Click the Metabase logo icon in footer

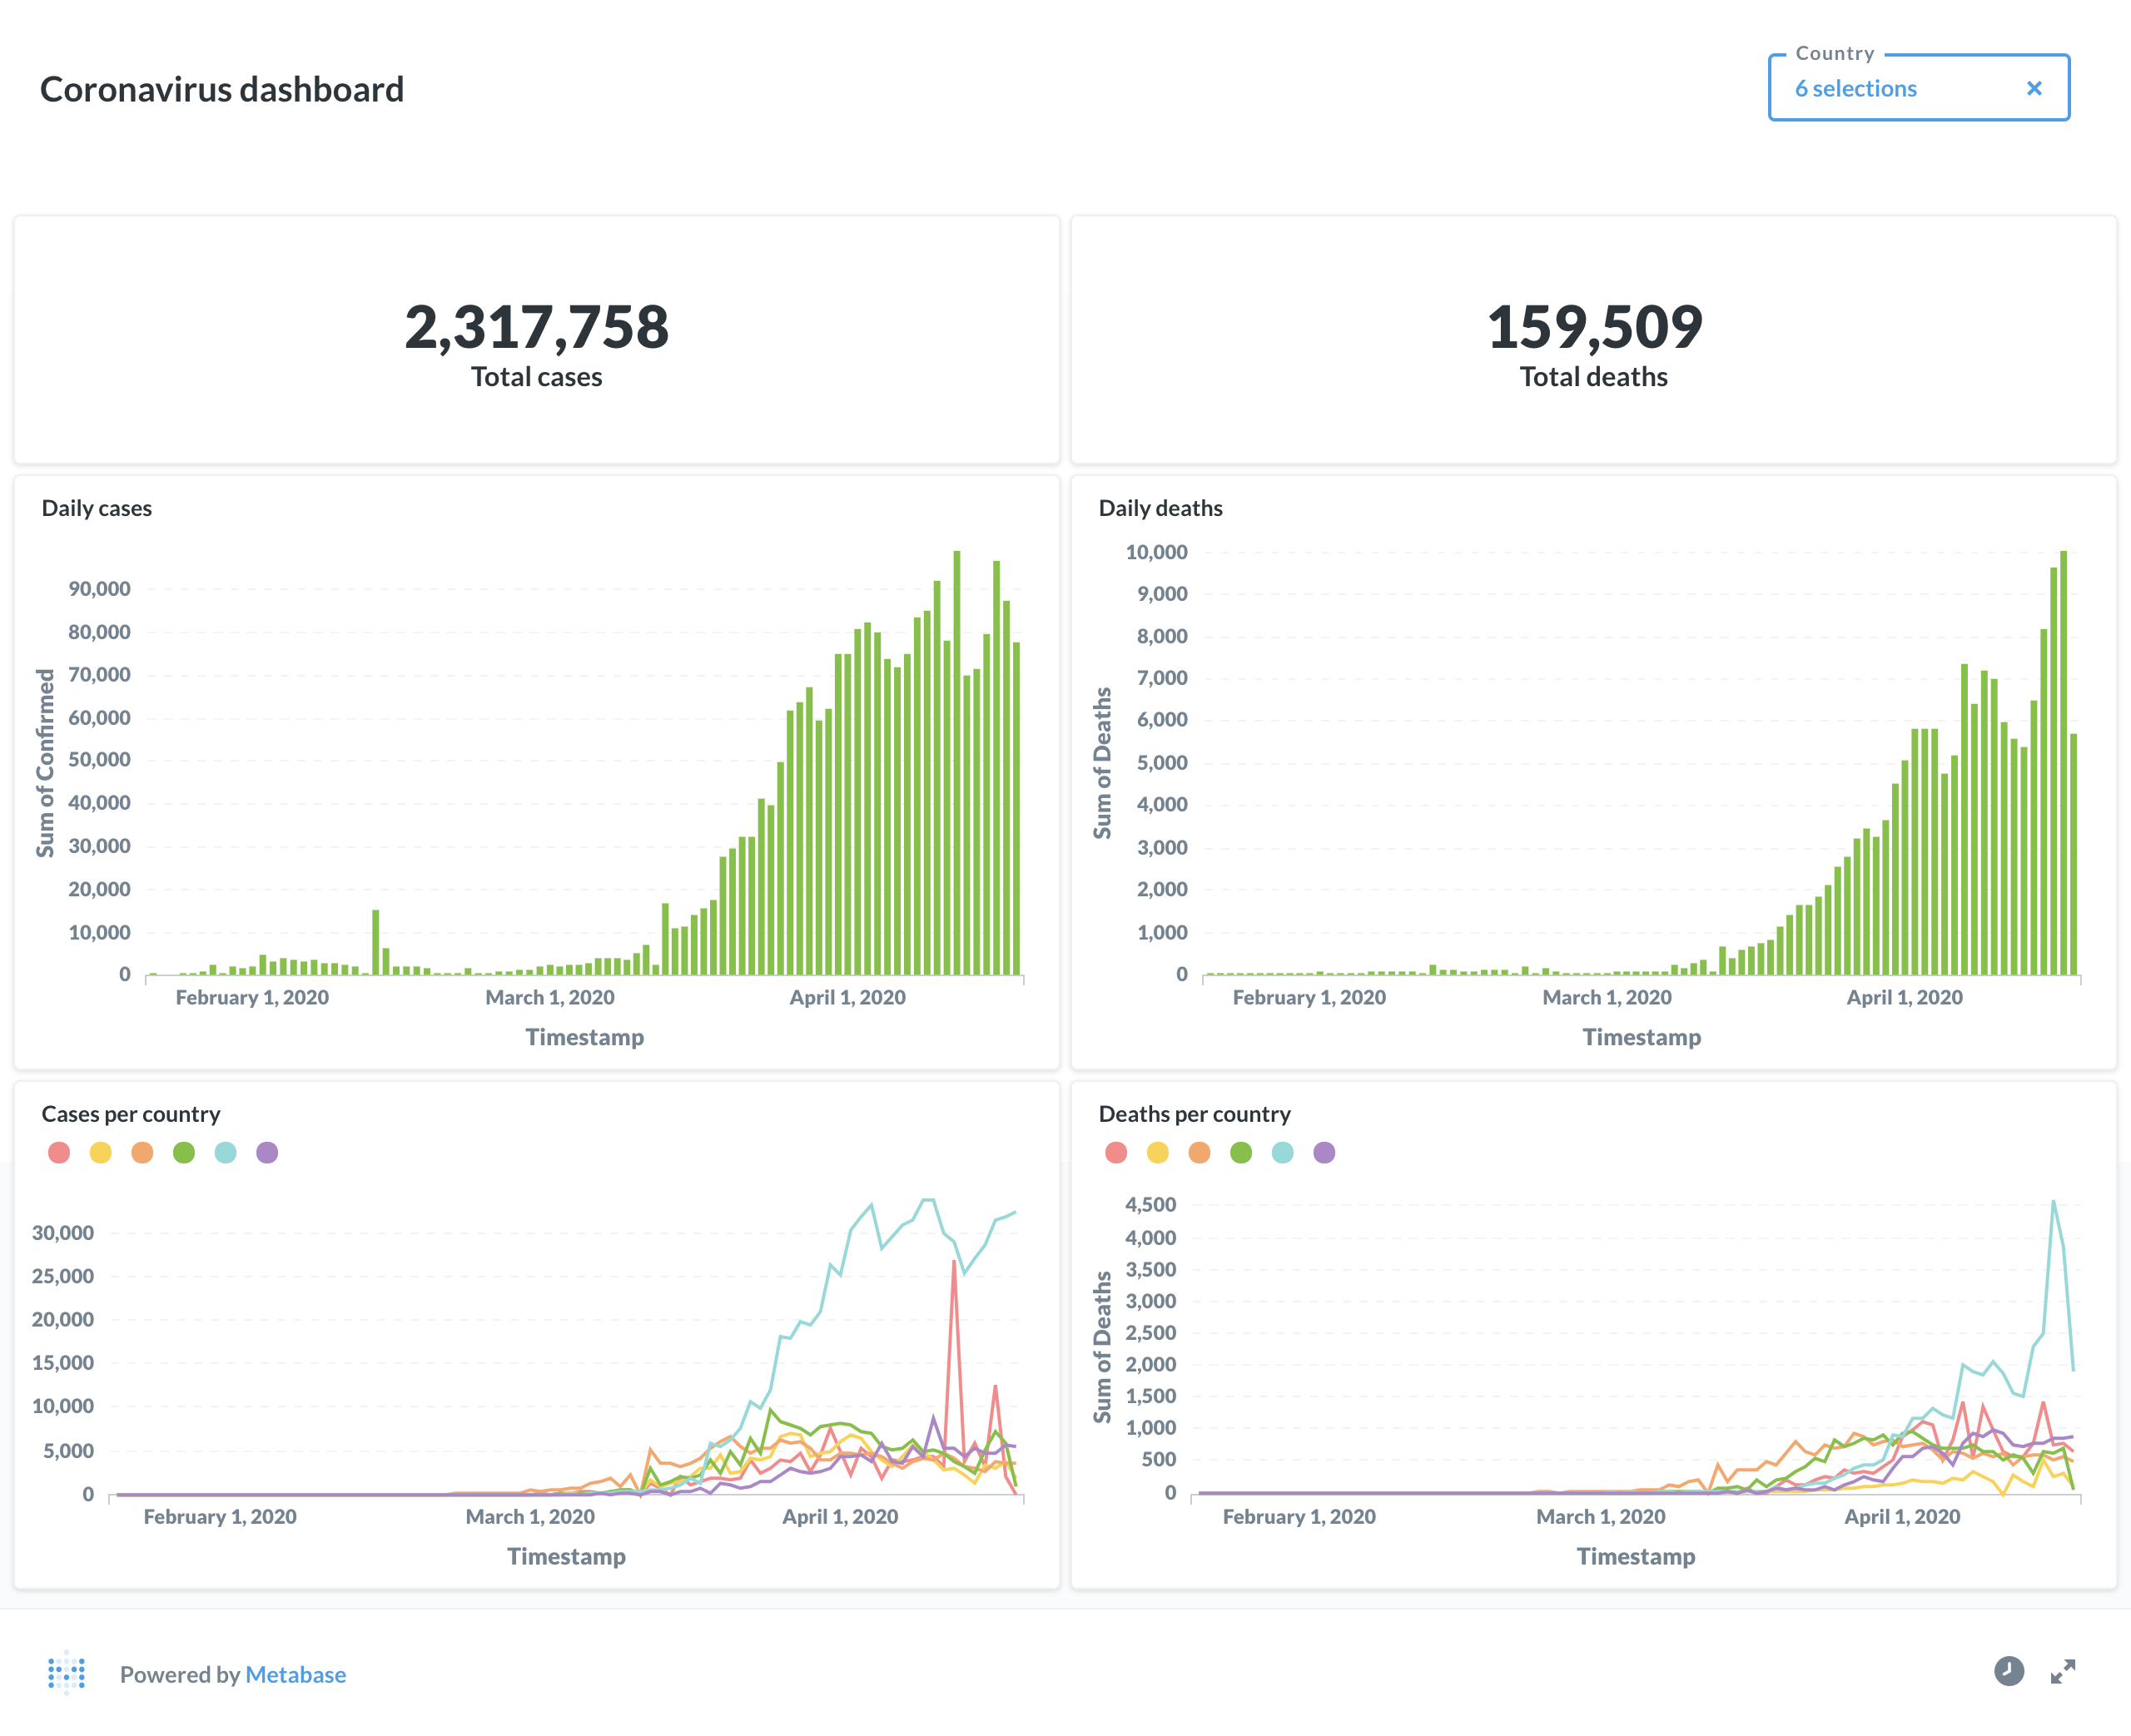point(67,1673)
